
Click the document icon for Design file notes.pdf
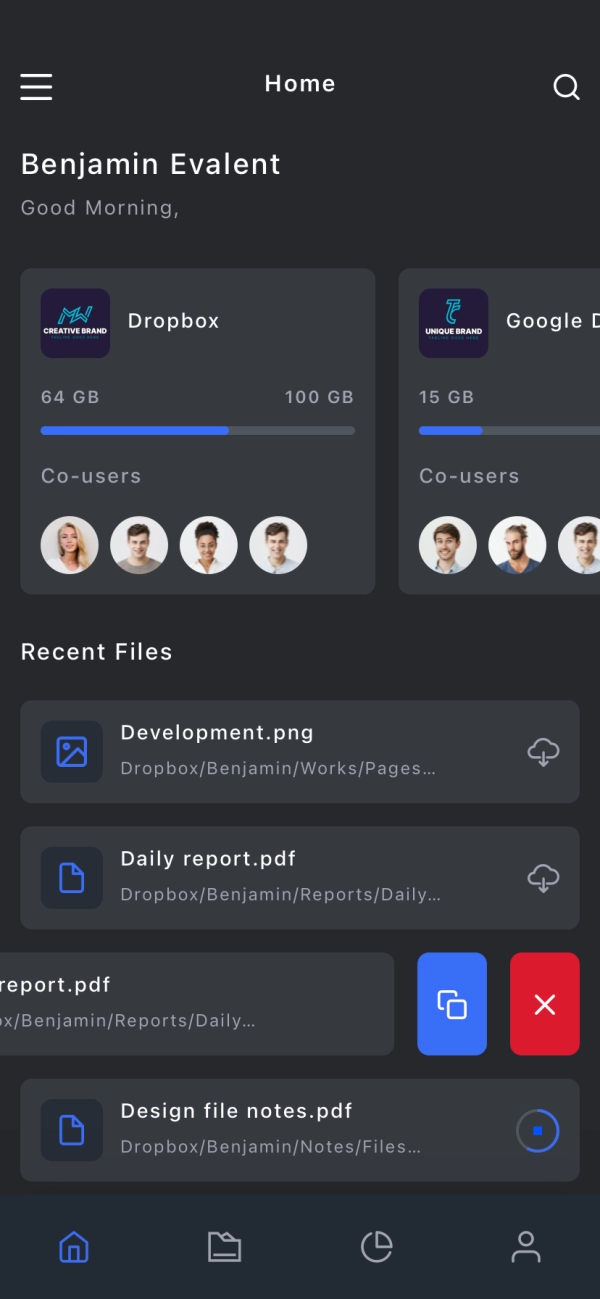point(72,1129)
